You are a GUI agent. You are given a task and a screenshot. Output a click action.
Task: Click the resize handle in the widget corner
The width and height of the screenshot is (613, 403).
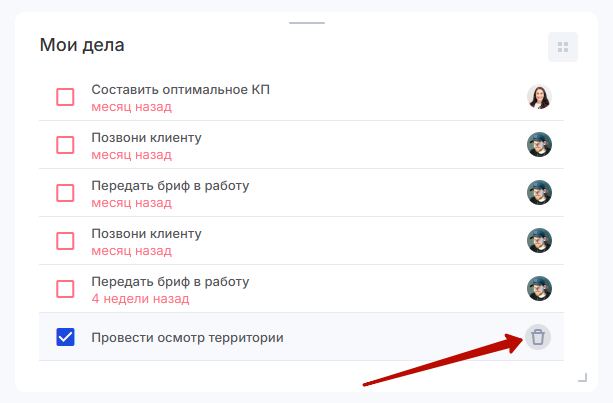click(583, 377)
